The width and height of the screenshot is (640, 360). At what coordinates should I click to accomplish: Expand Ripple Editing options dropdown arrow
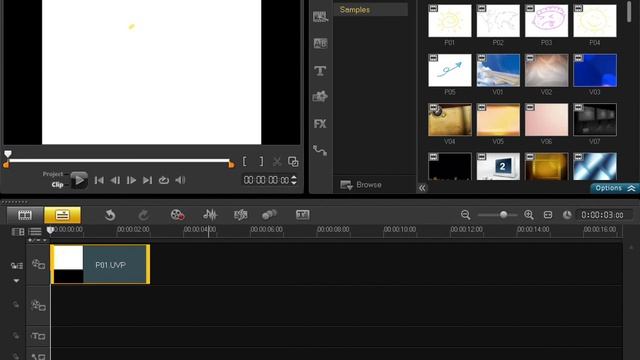(16, 281)
